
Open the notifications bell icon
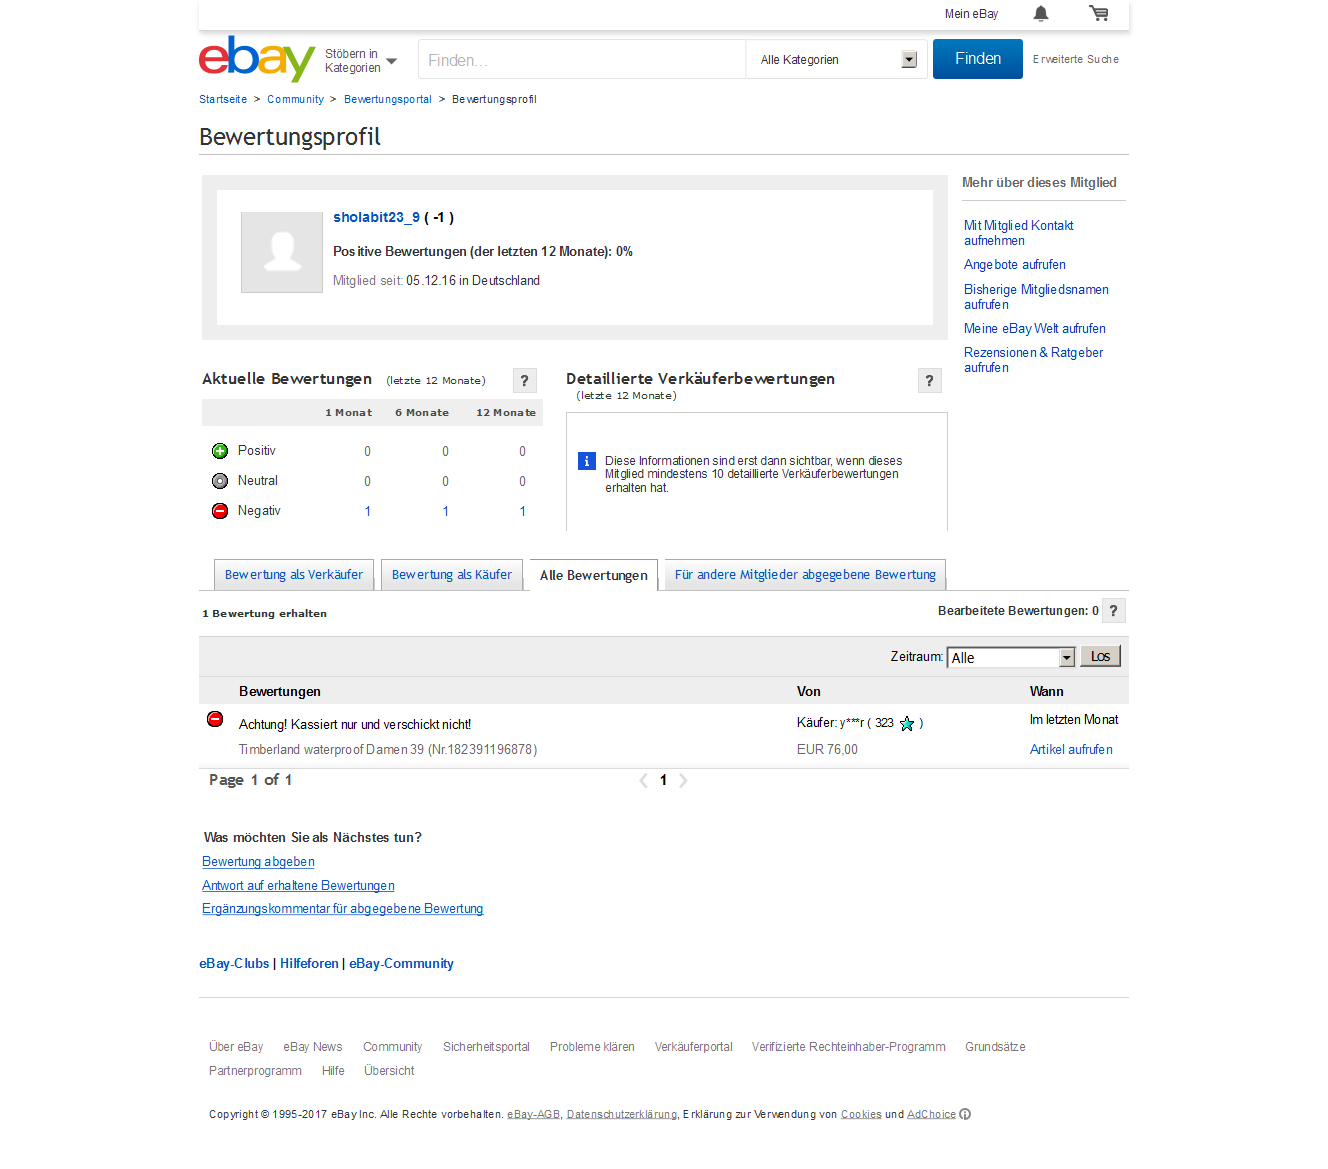pos(1041,14)
